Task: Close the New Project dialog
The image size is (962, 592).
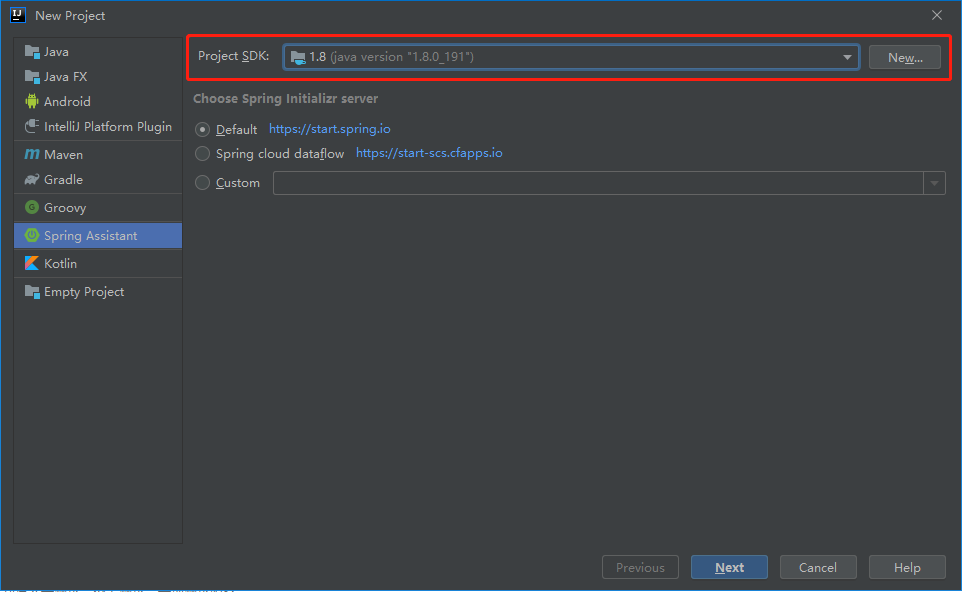Action: click(x=937, y=15)
